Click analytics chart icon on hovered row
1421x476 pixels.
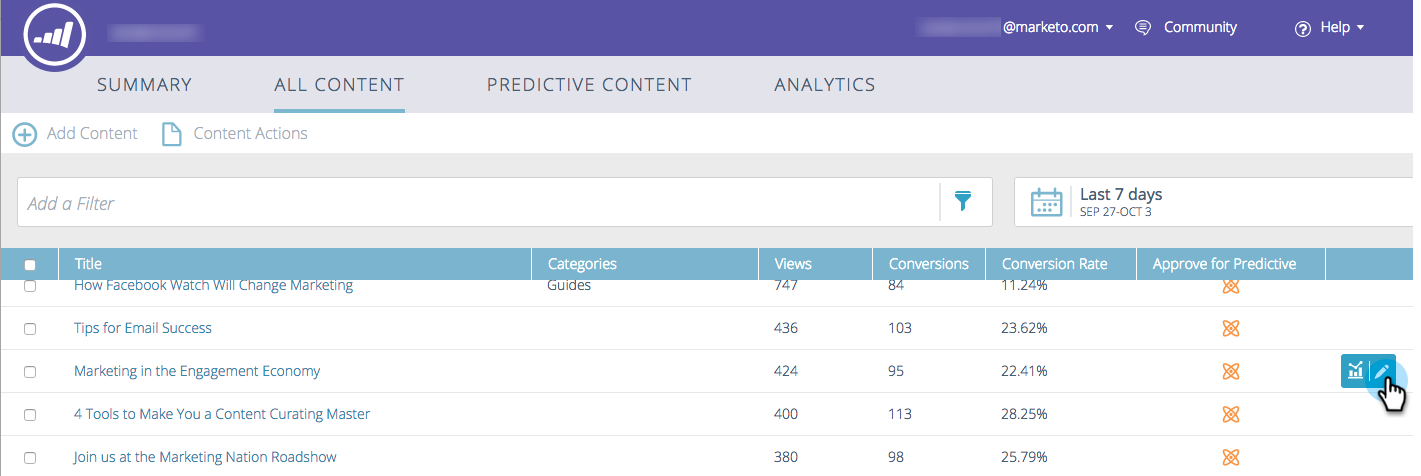pos(1355,371)
